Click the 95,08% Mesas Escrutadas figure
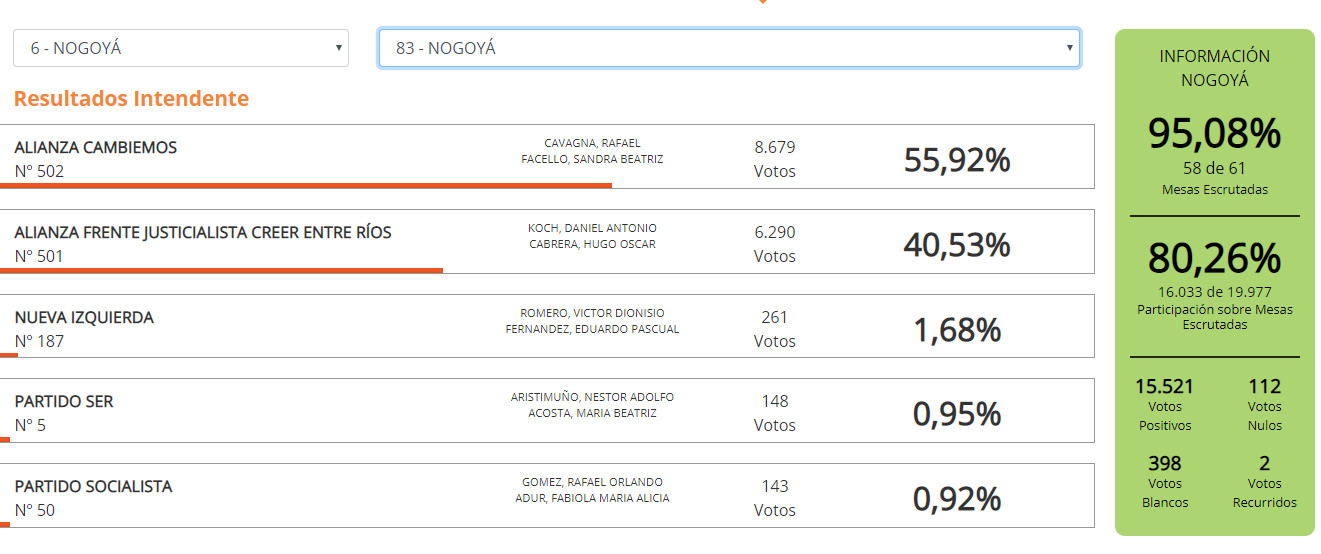Viewport: 1321px width, 554px height. tap(1214, 134)
